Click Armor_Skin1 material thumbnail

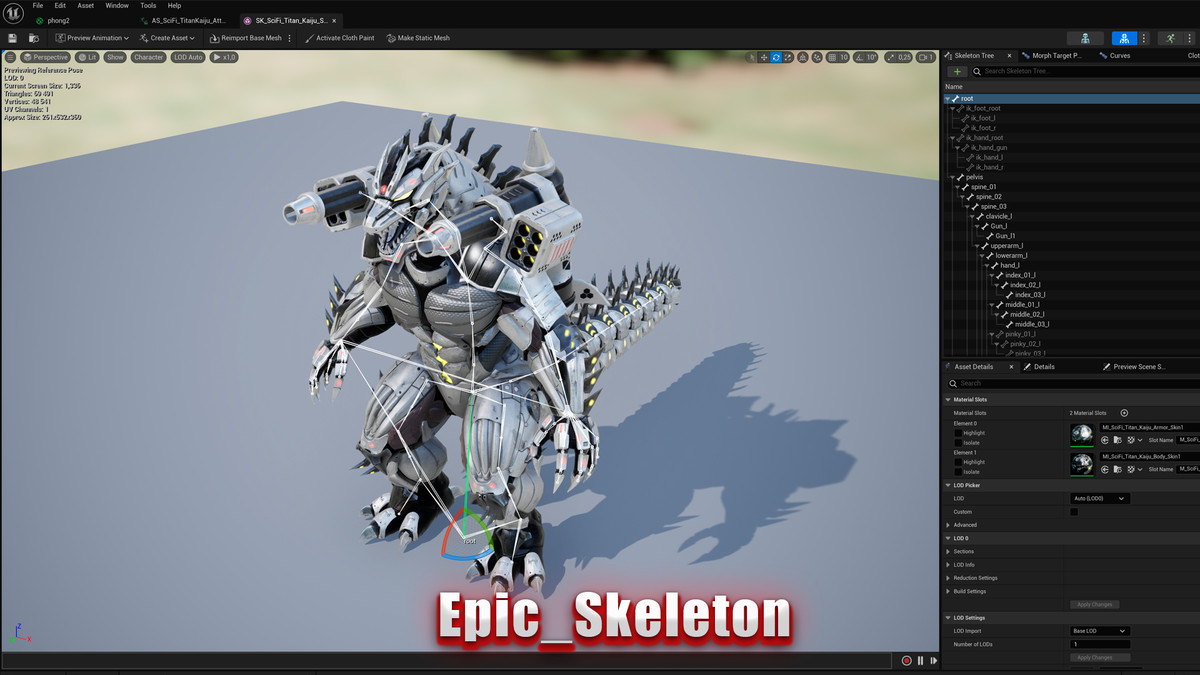coord(1082,434)
